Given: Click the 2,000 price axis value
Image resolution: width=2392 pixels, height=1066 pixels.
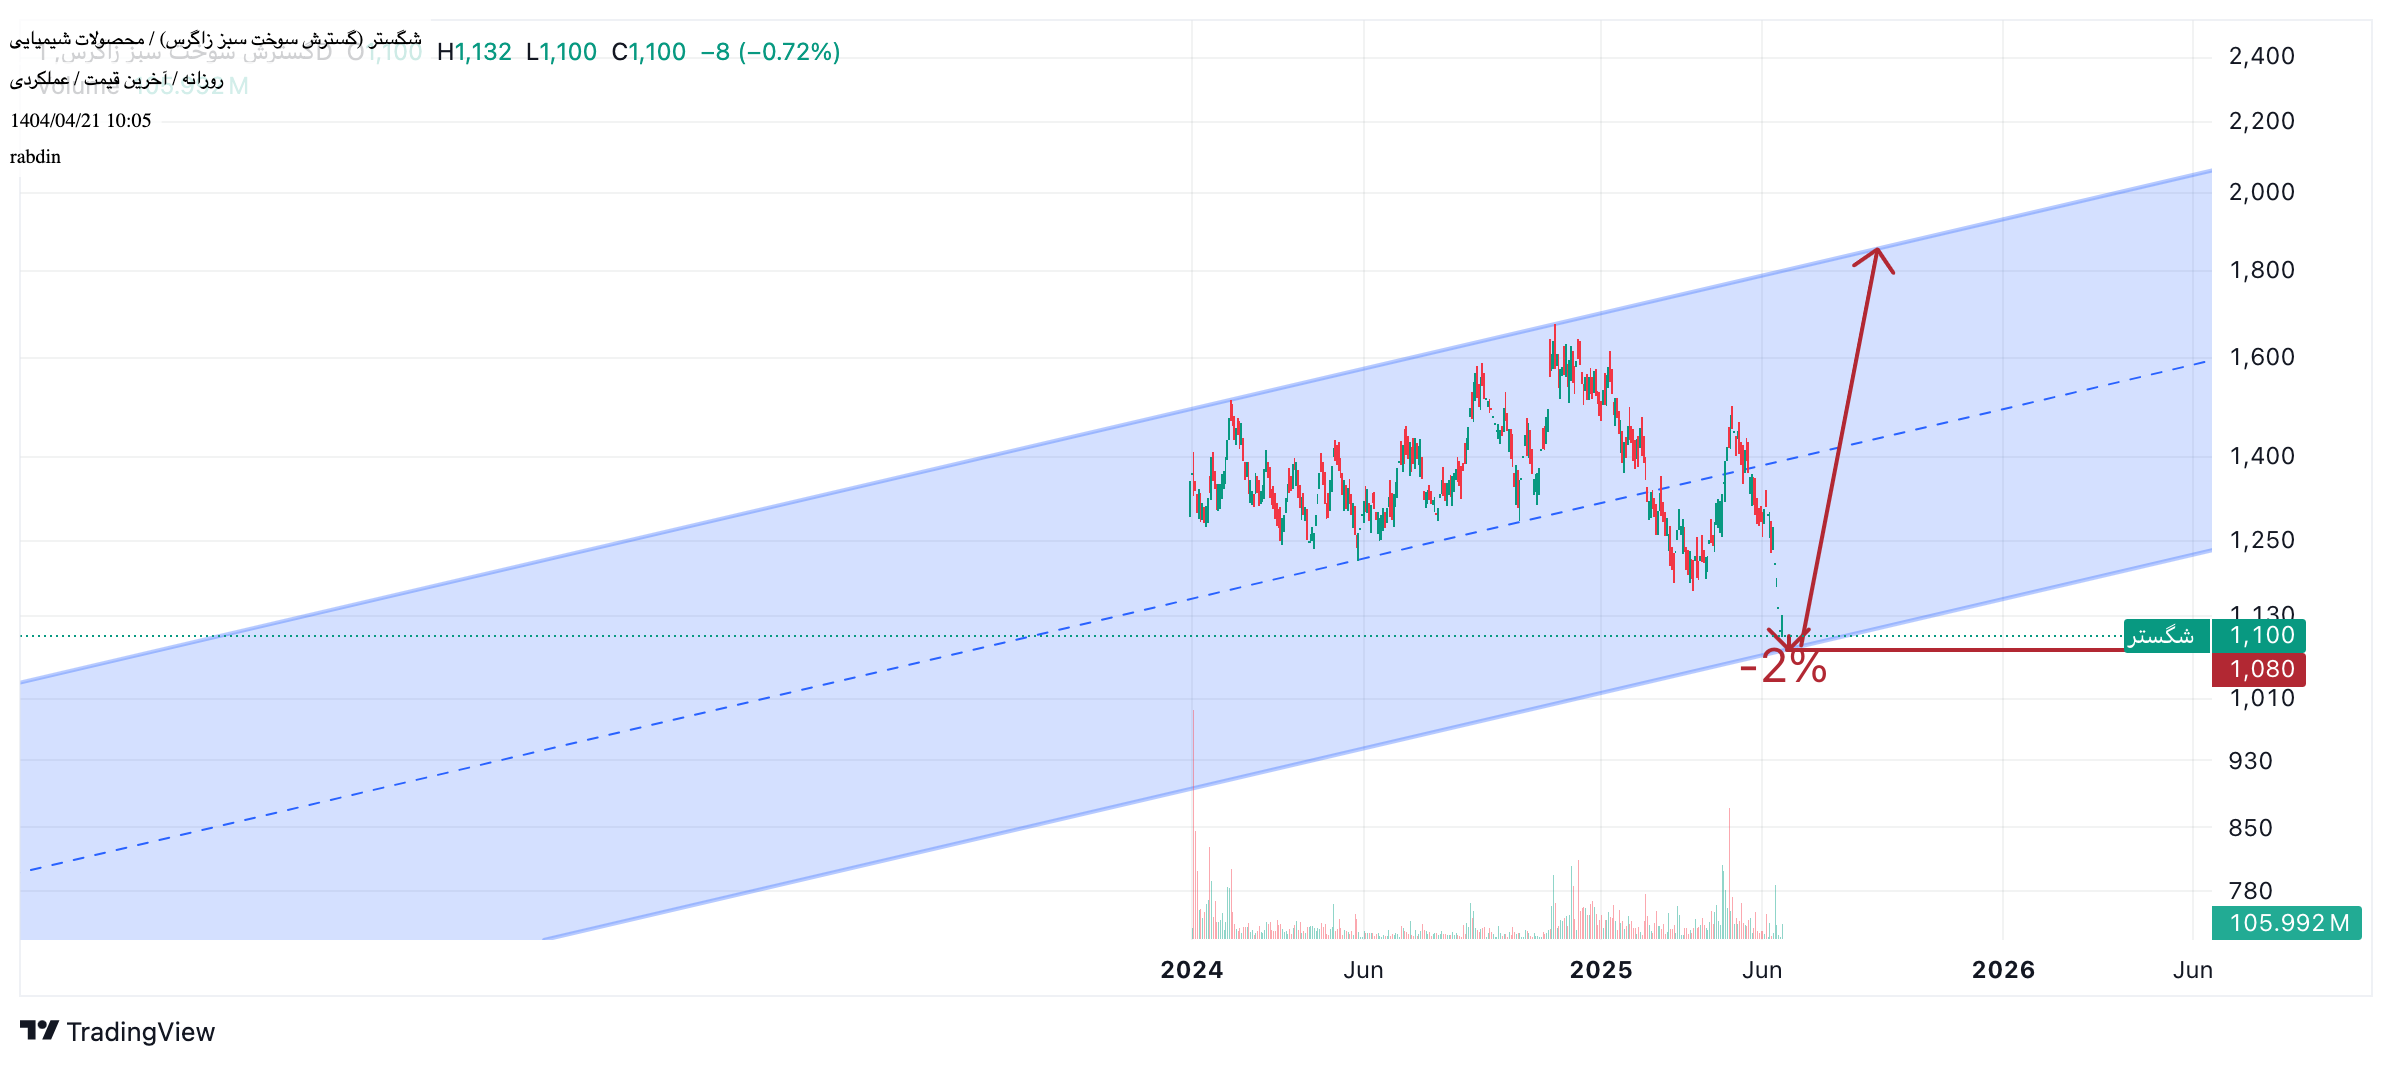Looking at the screenshot, I should (2262, 192).
